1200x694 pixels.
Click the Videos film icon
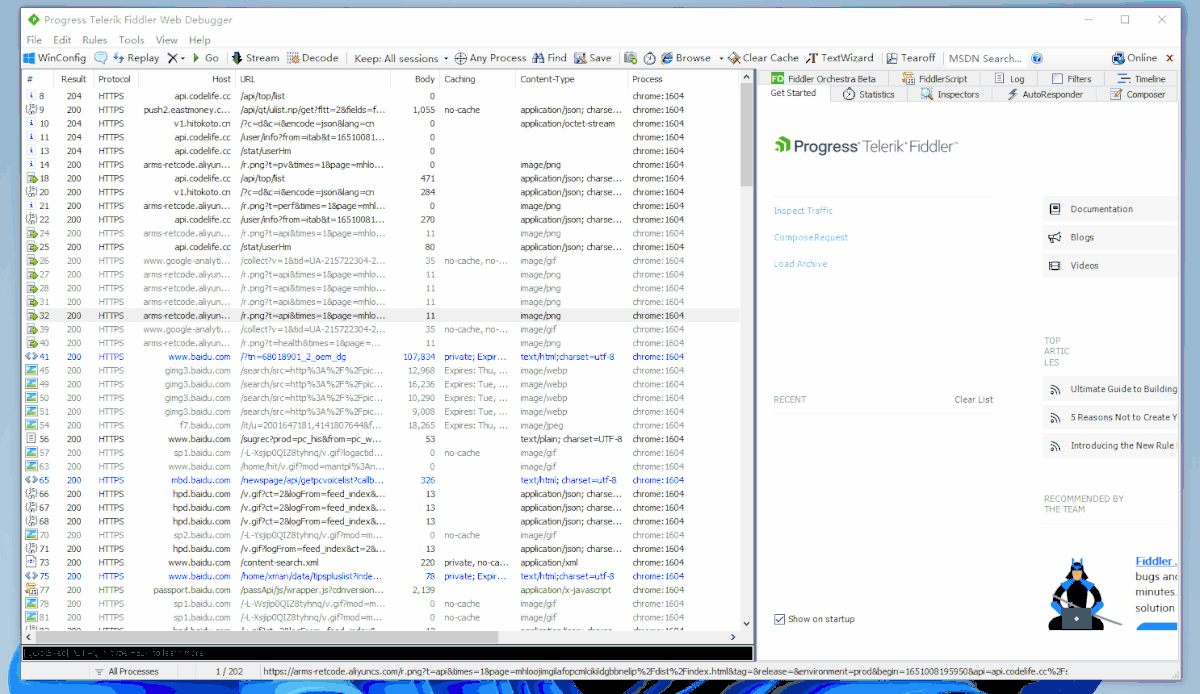(x=1054, y=265)
